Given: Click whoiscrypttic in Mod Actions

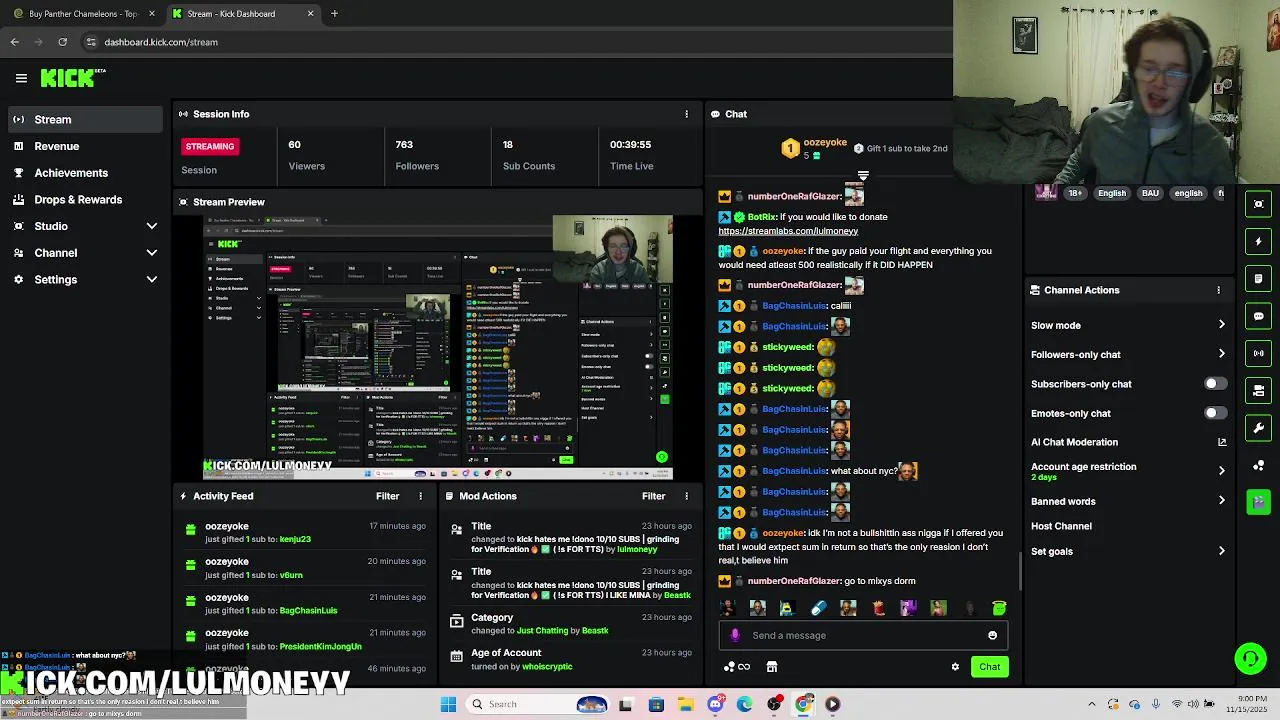Looking at the screenshot, I should [x=547, y=667].
